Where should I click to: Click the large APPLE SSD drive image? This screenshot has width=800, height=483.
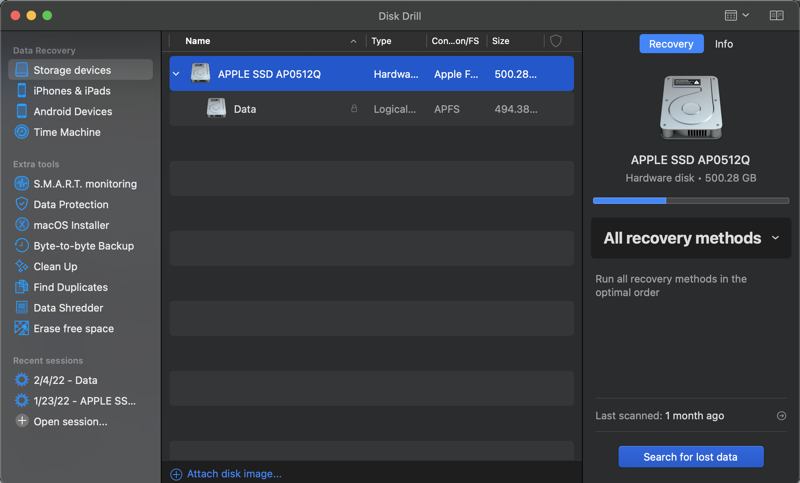coord(691,108)
